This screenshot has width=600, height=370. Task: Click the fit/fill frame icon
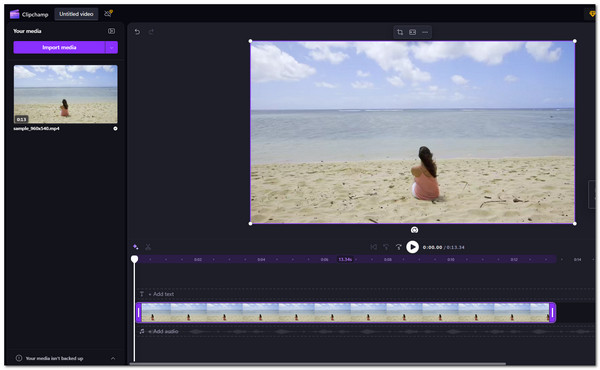412,32
